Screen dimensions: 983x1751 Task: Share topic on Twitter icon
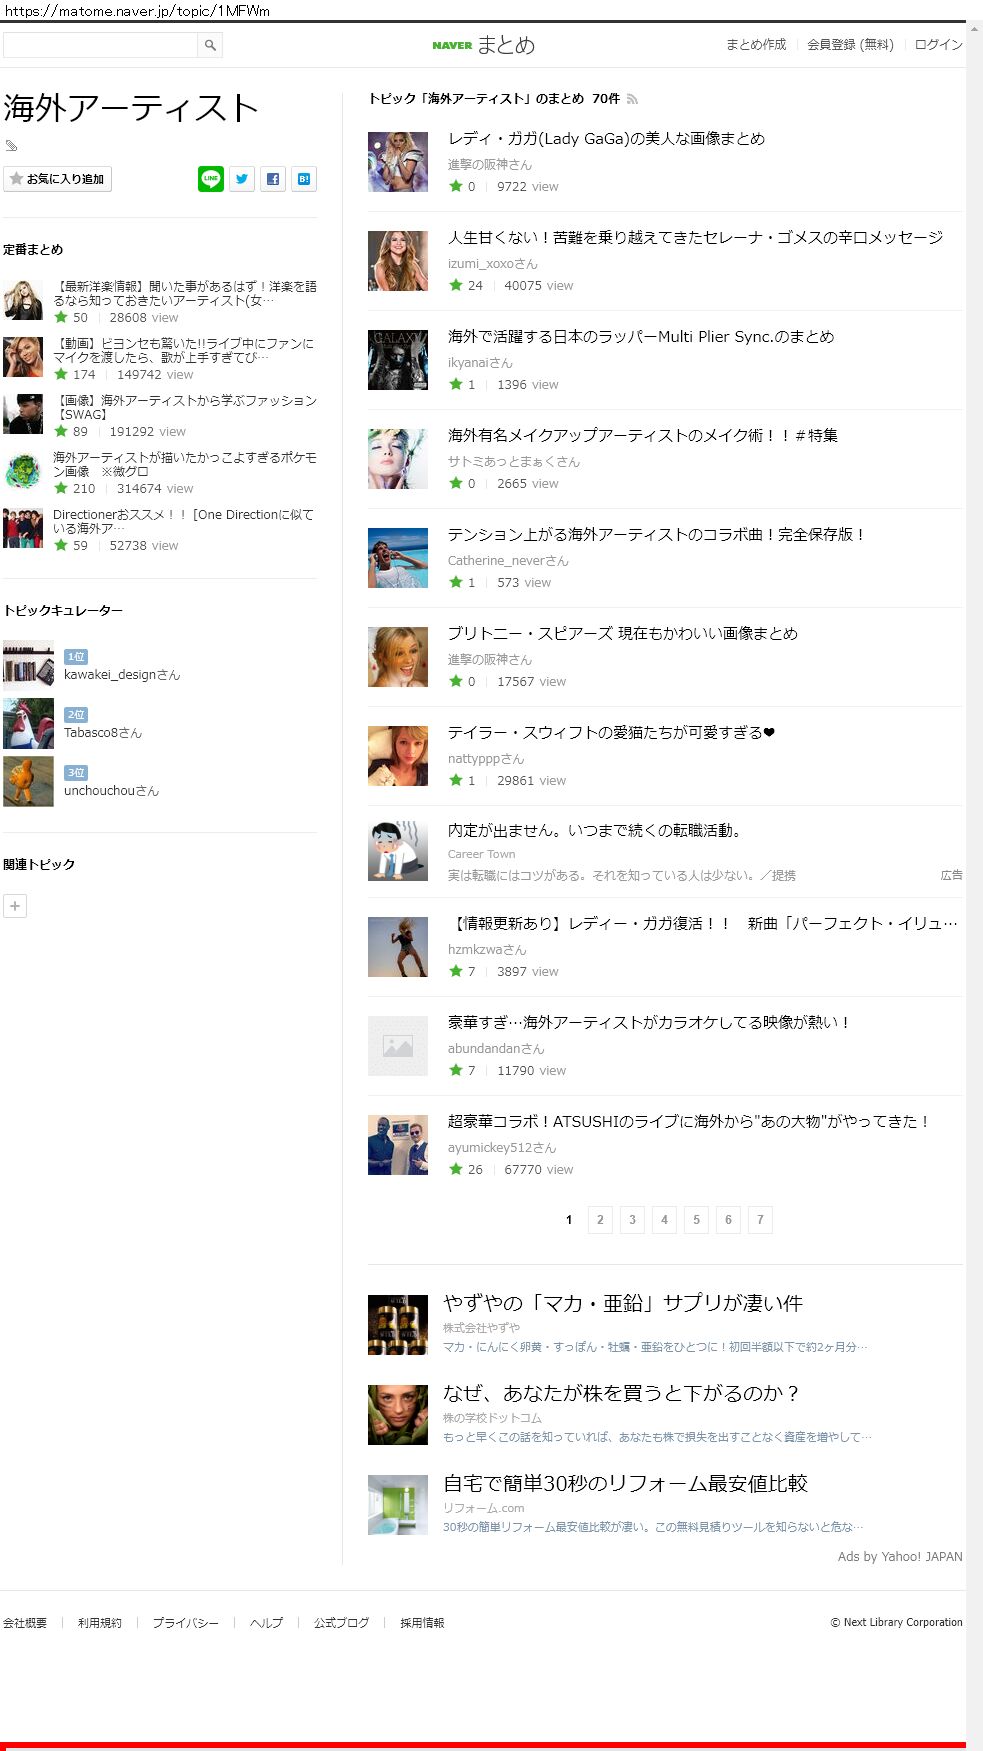click(x=242, y=179)
